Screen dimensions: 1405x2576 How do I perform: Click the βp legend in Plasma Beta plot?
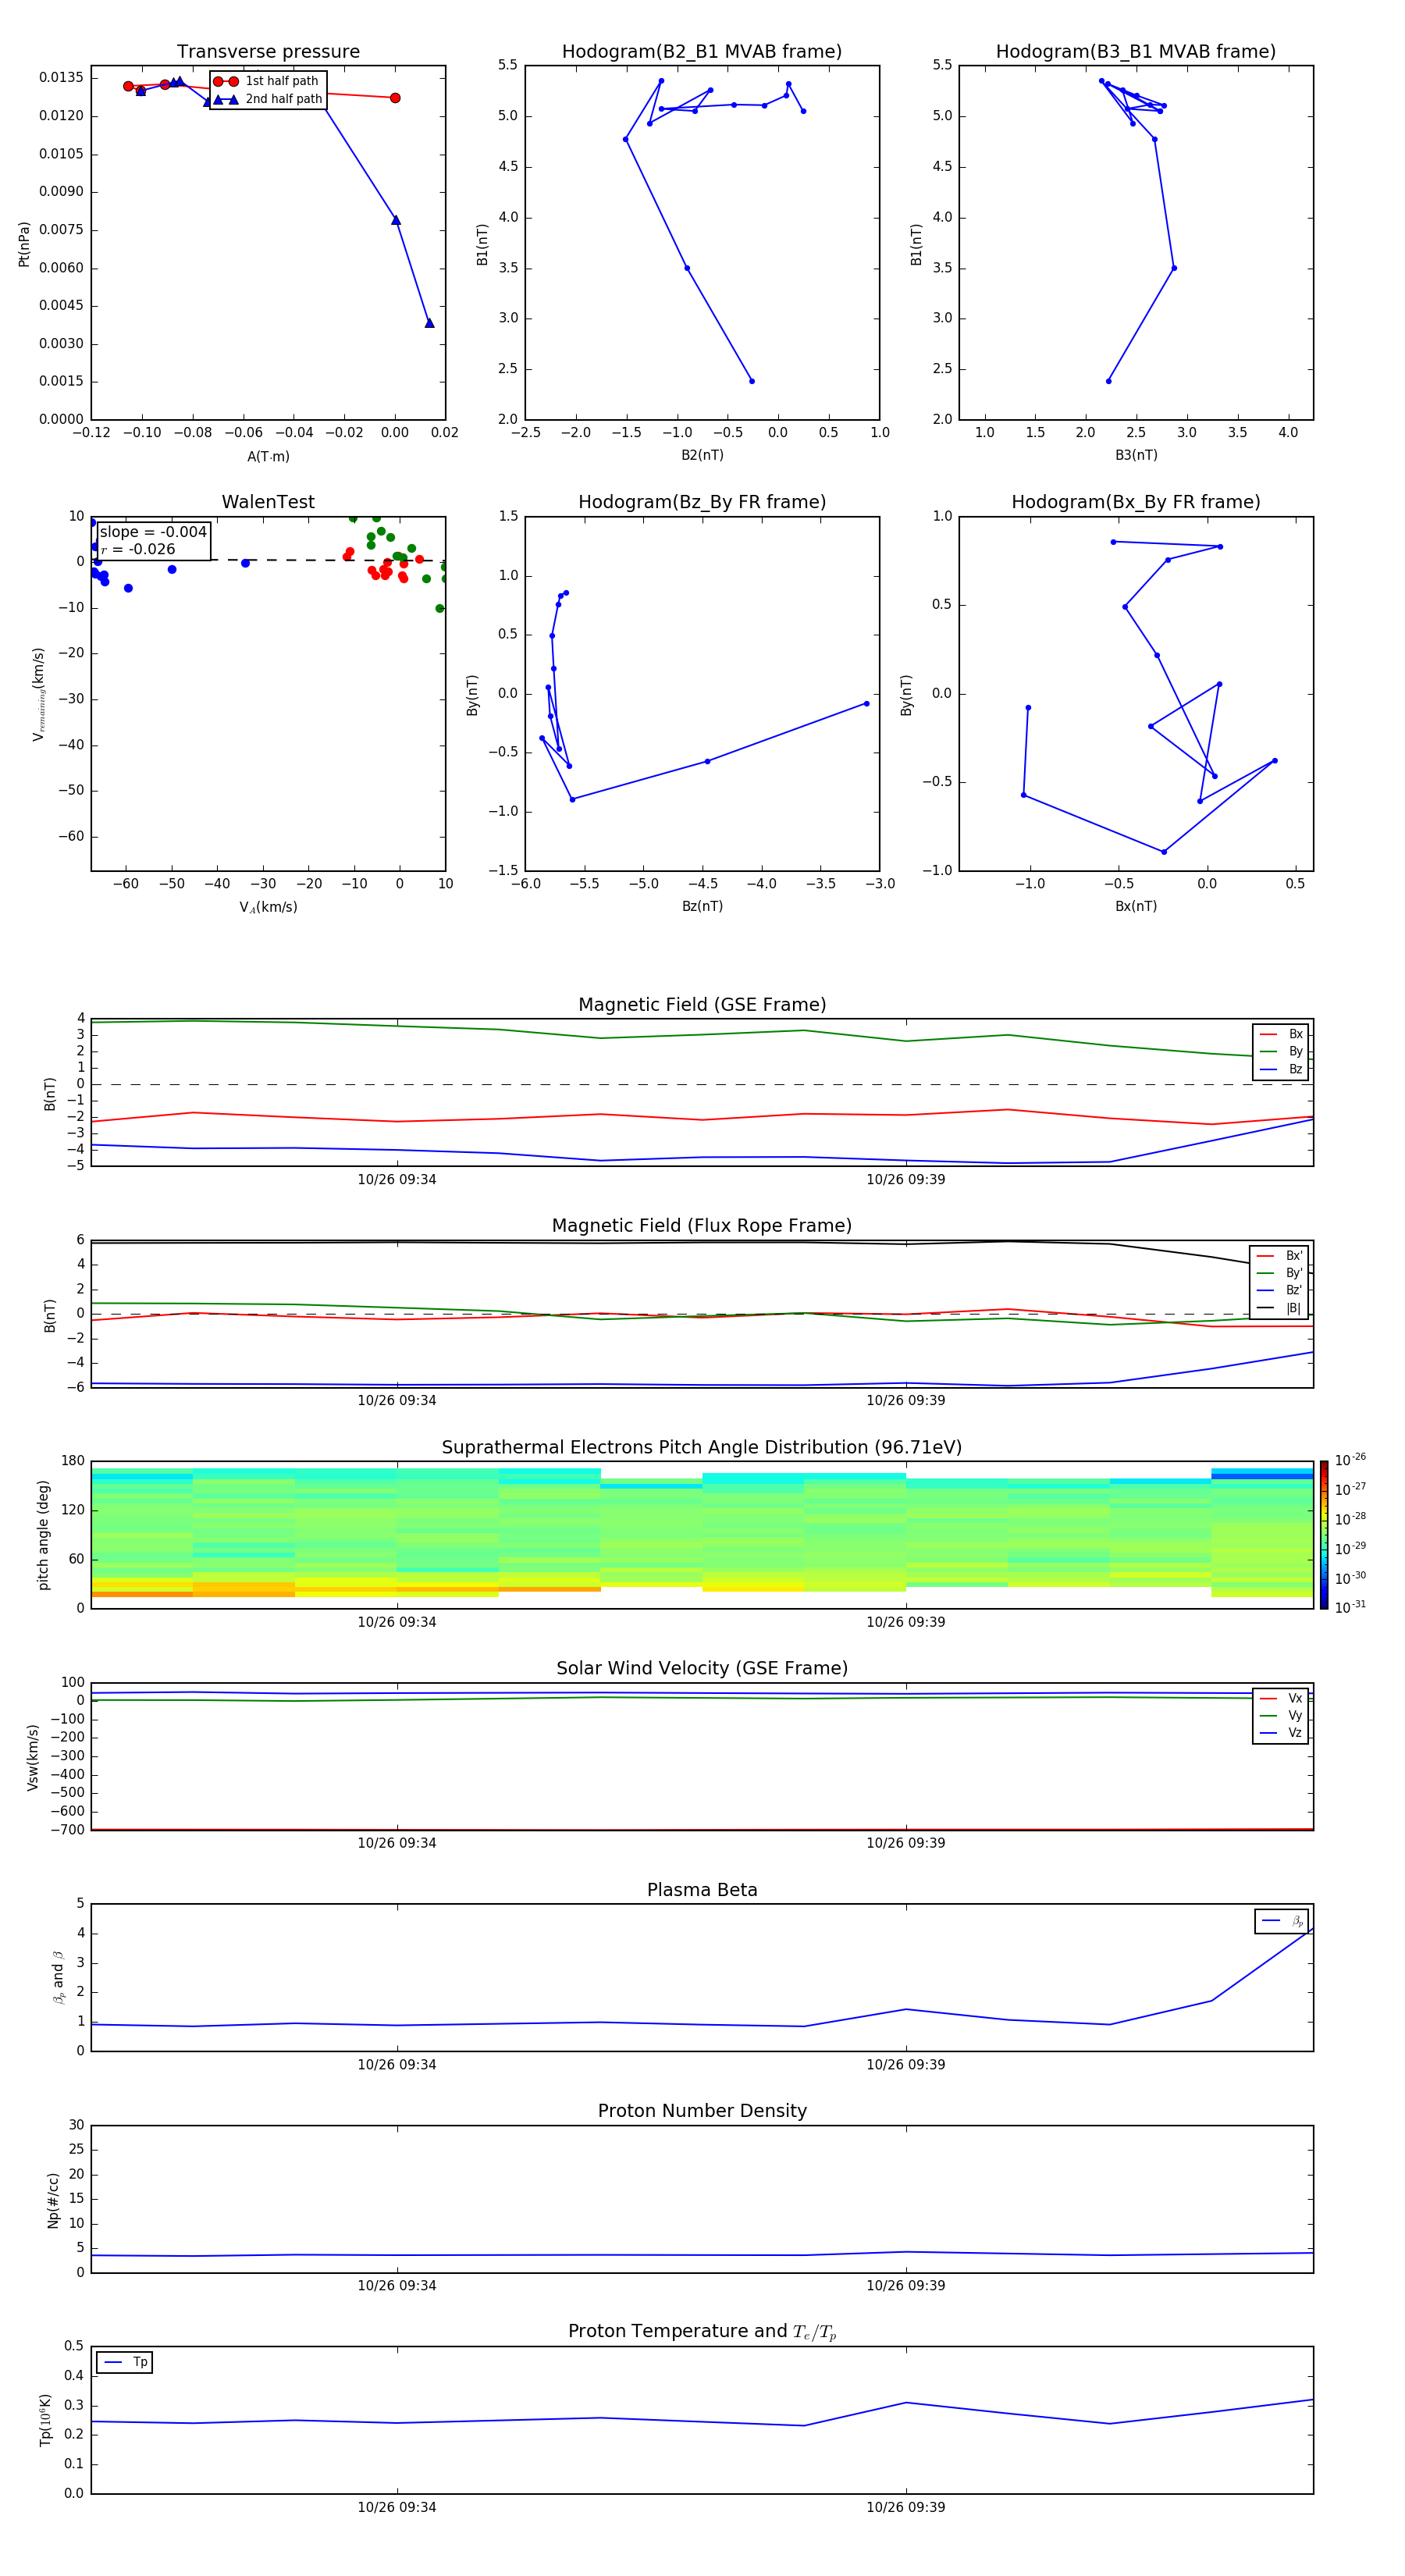(x=1282, y=1921)
